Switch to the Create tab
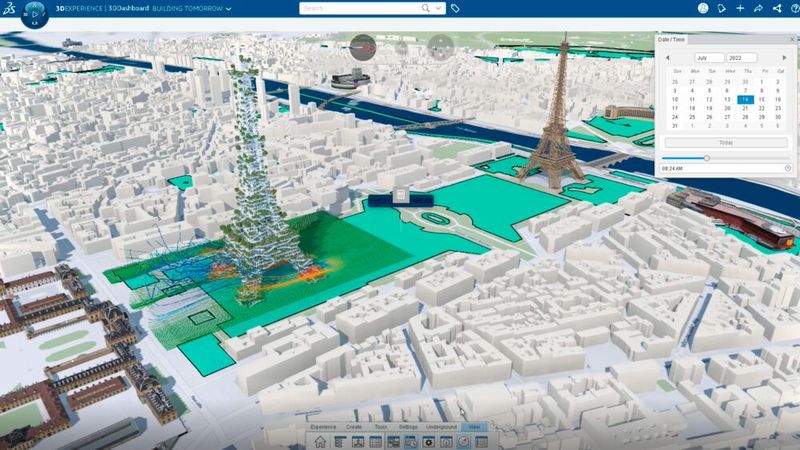 [353, 428]
